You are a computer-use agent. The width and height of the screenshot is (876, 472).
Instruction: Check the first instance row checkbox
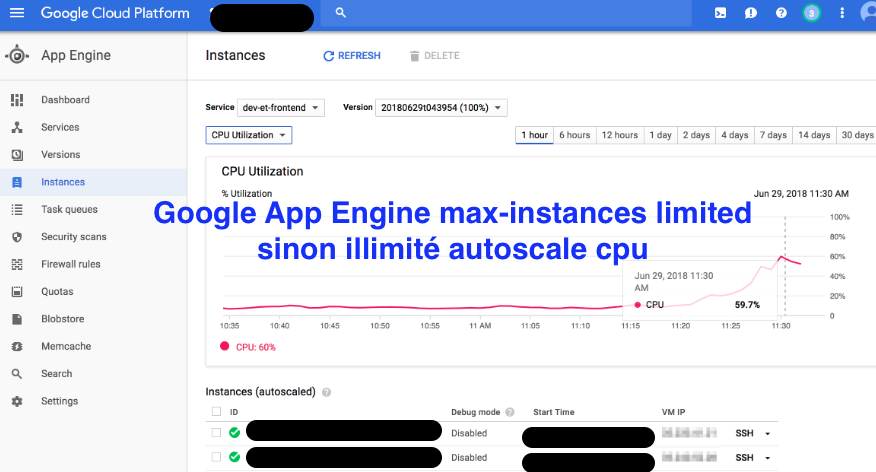(x=216, y=432)
